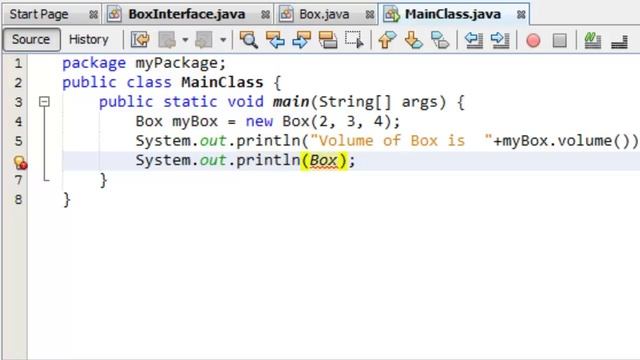Click Next Bookmark down-arrow icon
The width and height of the screenshot is (640, 360).
[413, 40]
